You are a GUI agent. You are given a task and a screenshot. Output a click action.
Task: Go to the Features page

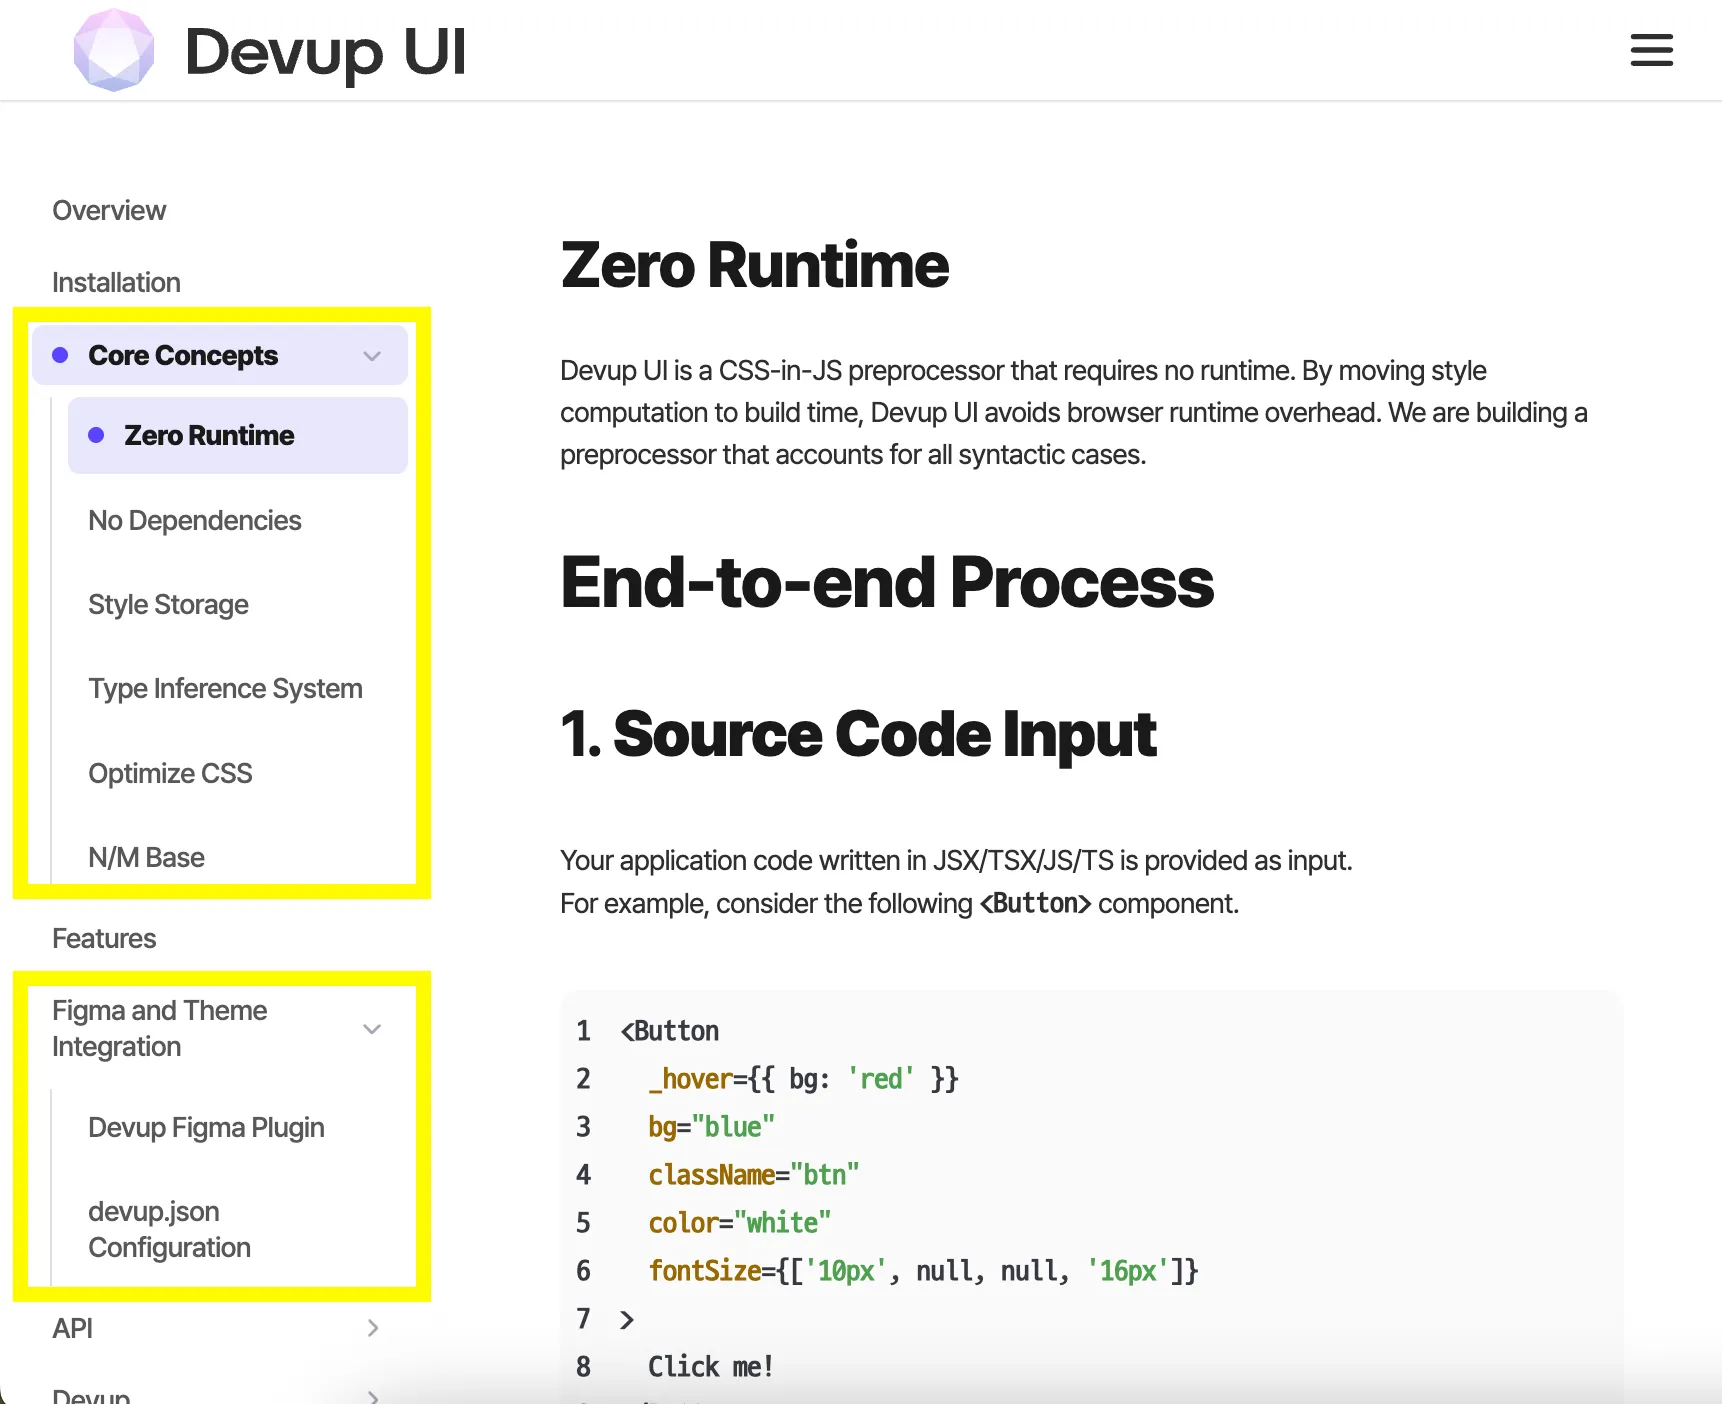tap(104, 939)
